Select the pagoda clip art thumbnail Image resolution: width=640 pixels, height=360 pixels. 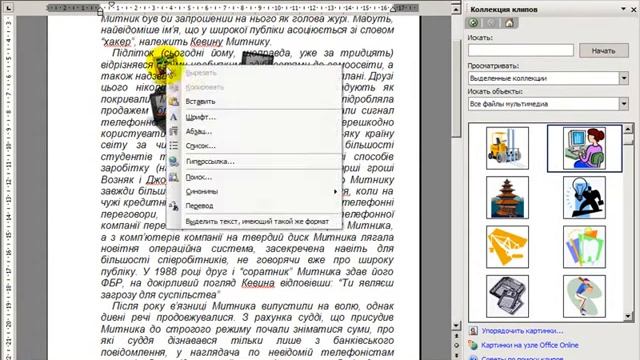coord(507,198)
